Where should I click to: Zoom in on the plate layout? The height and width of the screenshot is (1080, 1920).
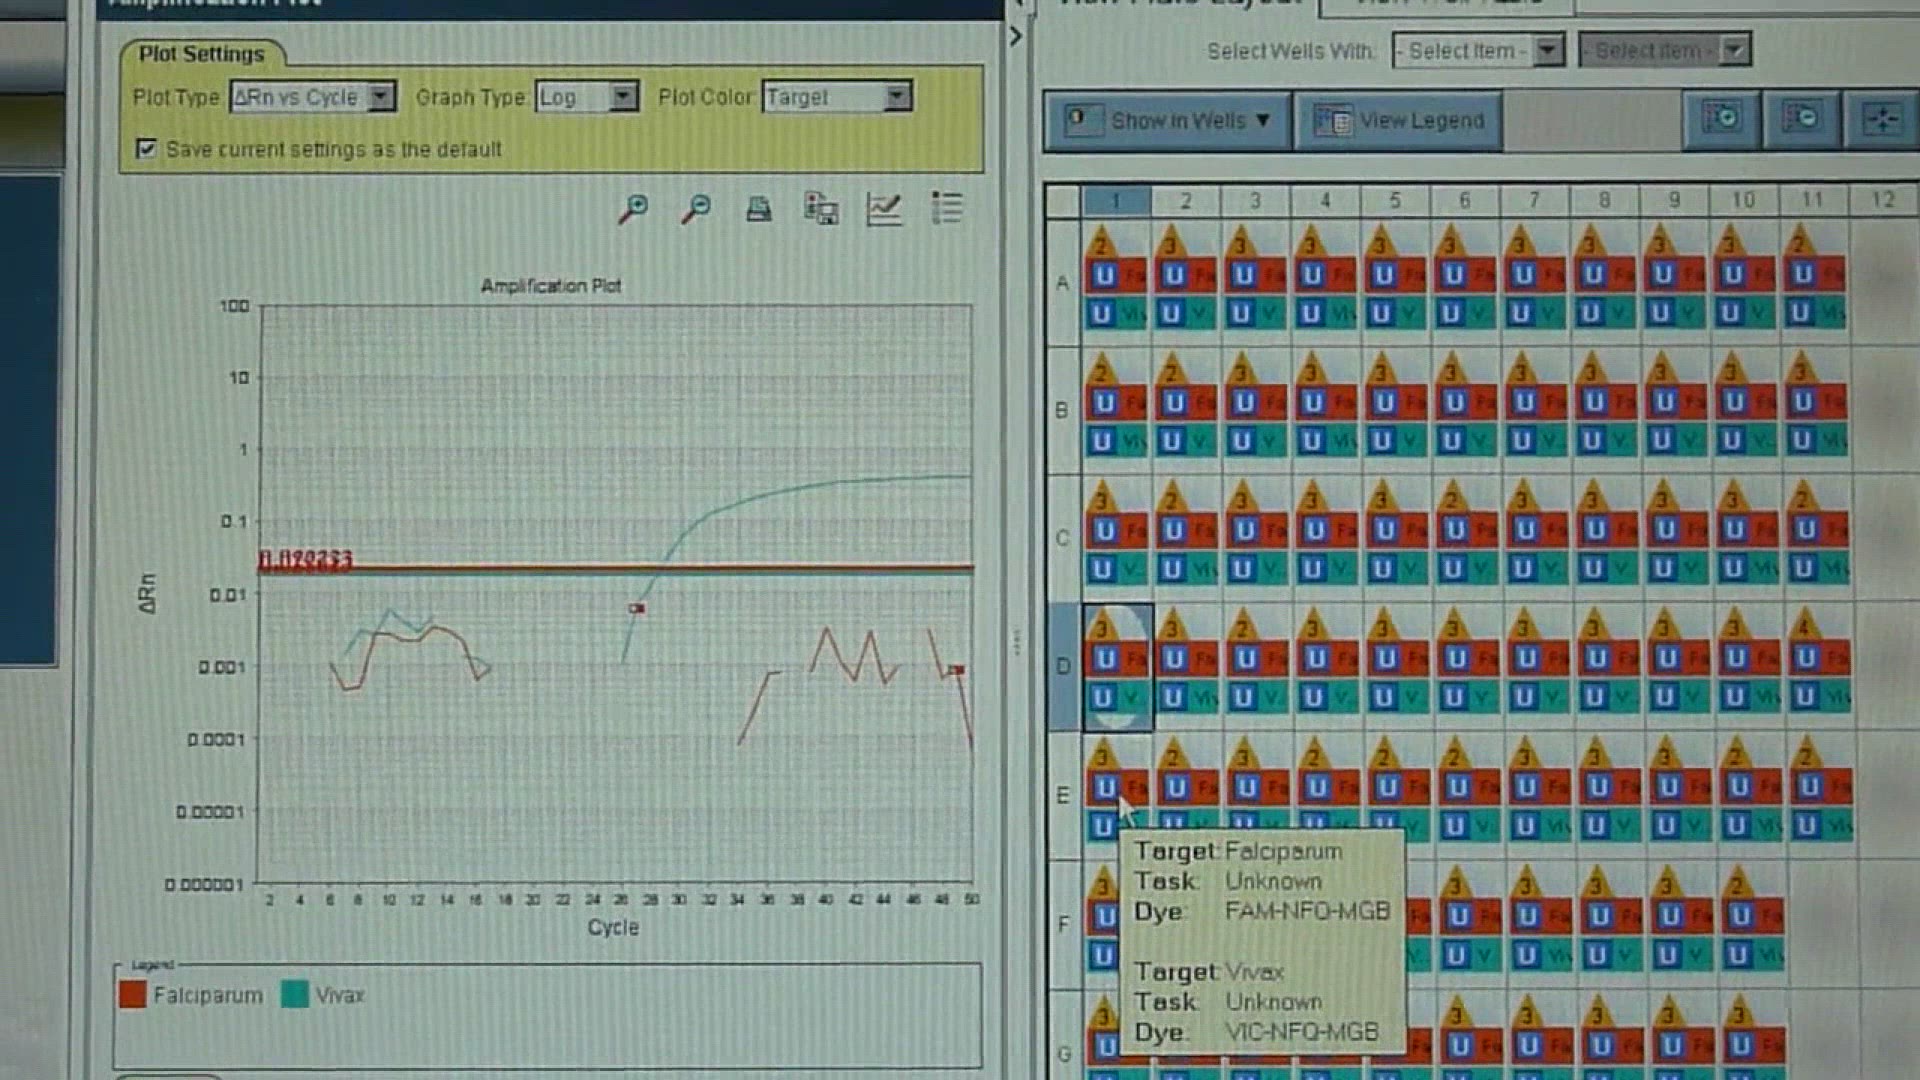click(1721, 119)
